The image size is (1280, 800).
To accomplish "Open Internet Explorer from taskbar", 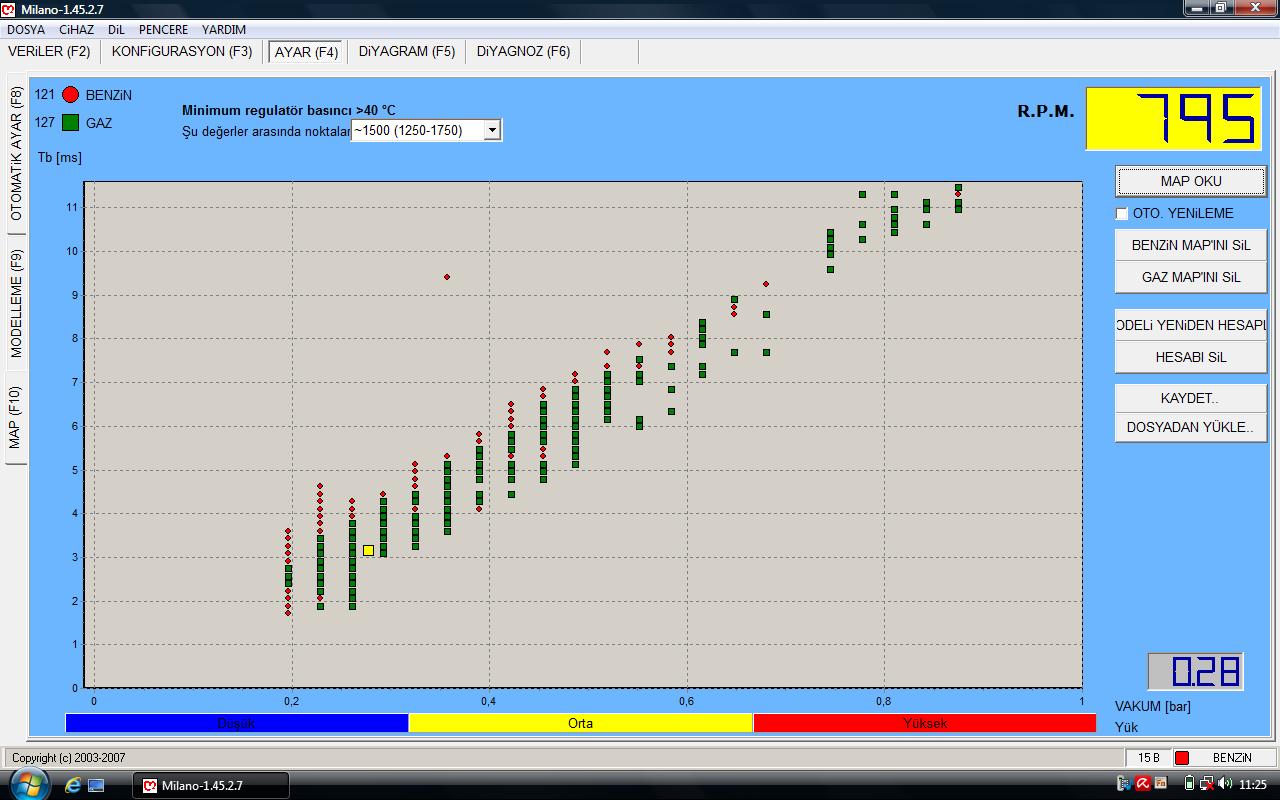I will 72,785.
